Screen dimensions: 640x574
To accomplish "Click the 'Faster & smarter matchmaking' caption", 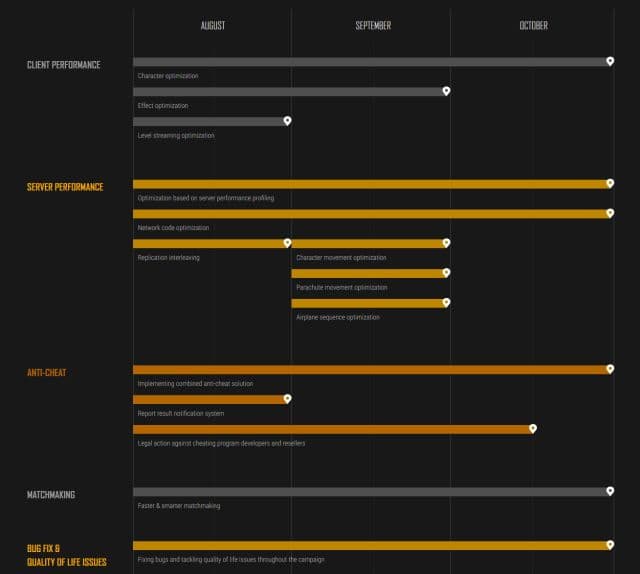I will [x=179, y=506].
